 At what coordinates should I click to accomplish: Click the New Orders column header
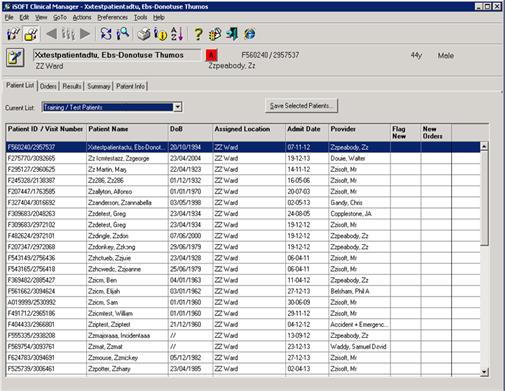[436, 132]
